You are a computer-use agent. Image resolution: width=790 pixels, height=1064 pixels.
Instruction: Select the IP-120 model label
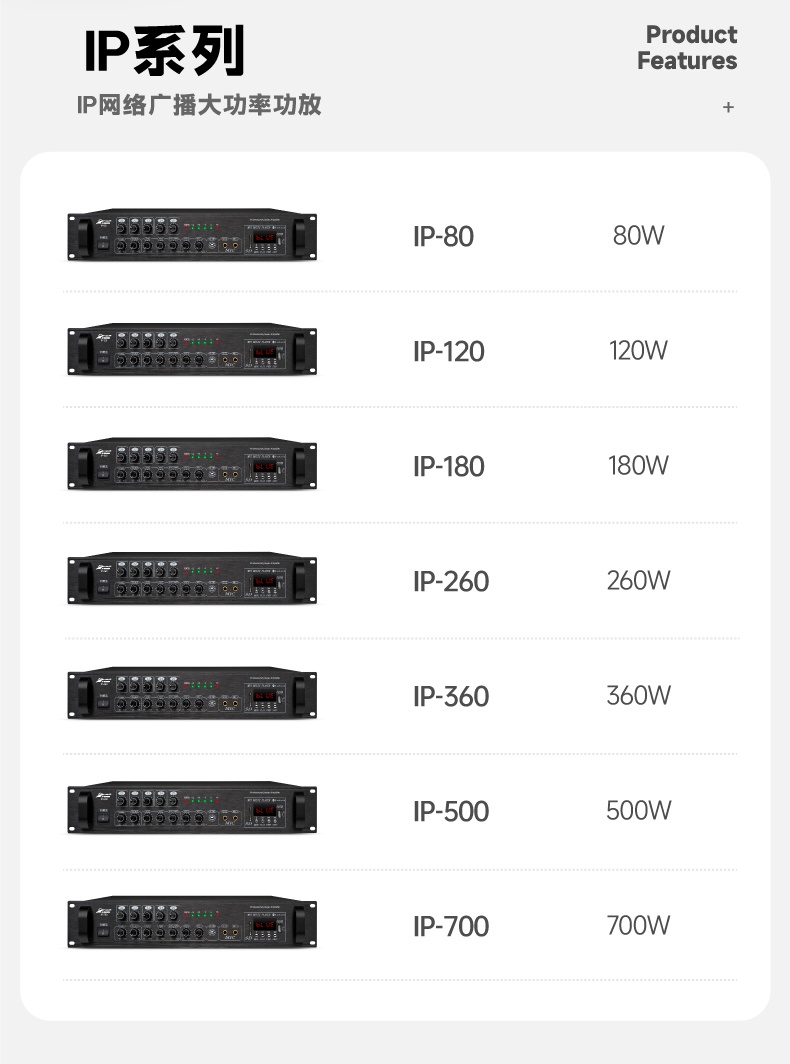(x=448, y=352)
